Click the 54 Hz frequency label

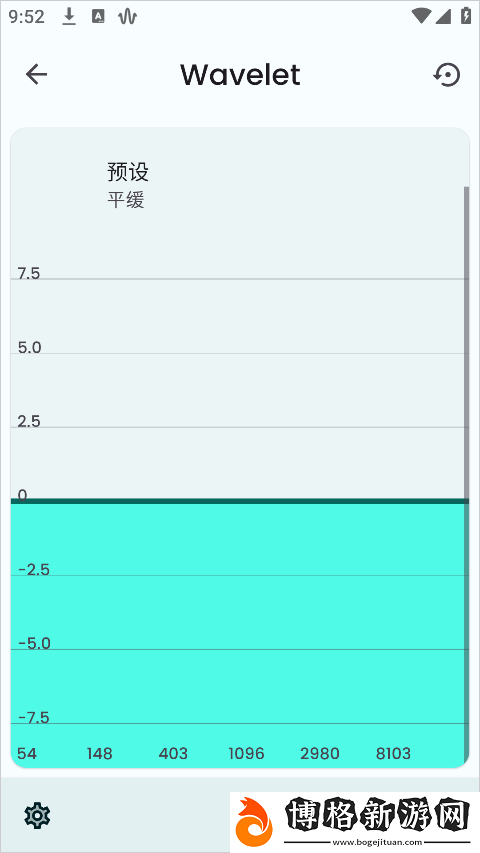27,753
